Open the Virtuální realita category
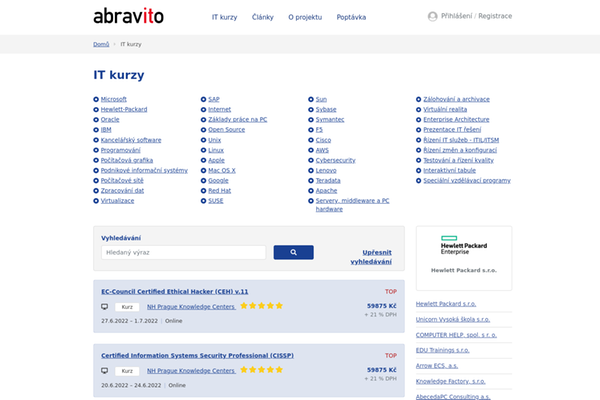This screenshot has width=600, height=400. click(445, 109)
